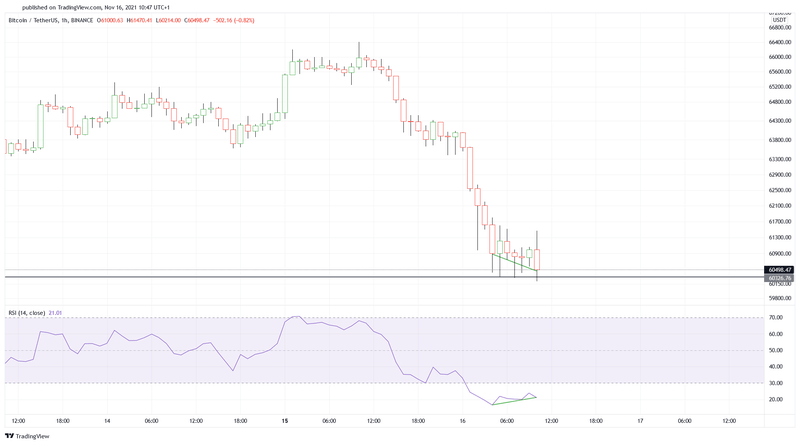Click the 59800.00 price axis label
800x444 pixels.
tap(780, 298)
